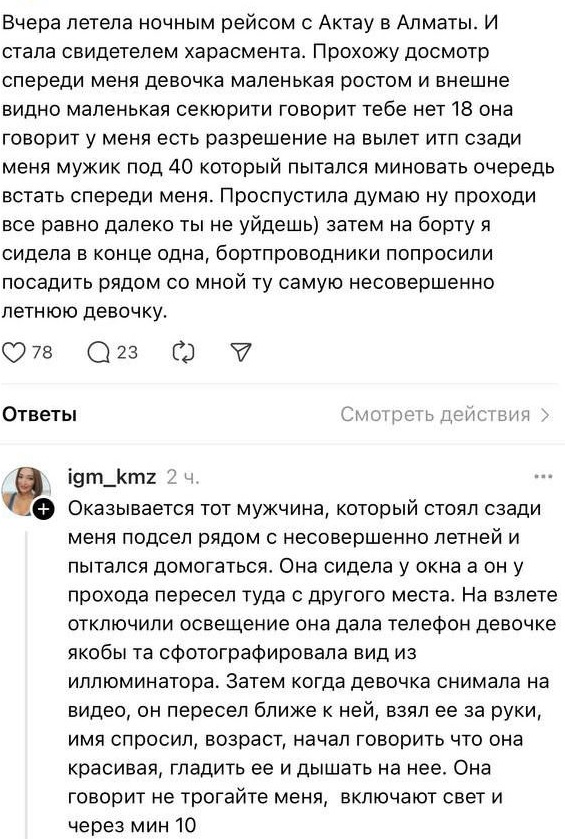Screen dimensions: 565x839
Task: Open the igm_kmz profile picture
Action: pyautogui.click(x=26, y=491)
